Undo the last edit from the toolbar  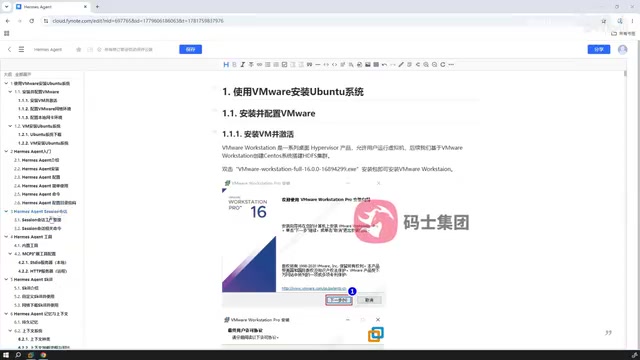tap(384, 64)
